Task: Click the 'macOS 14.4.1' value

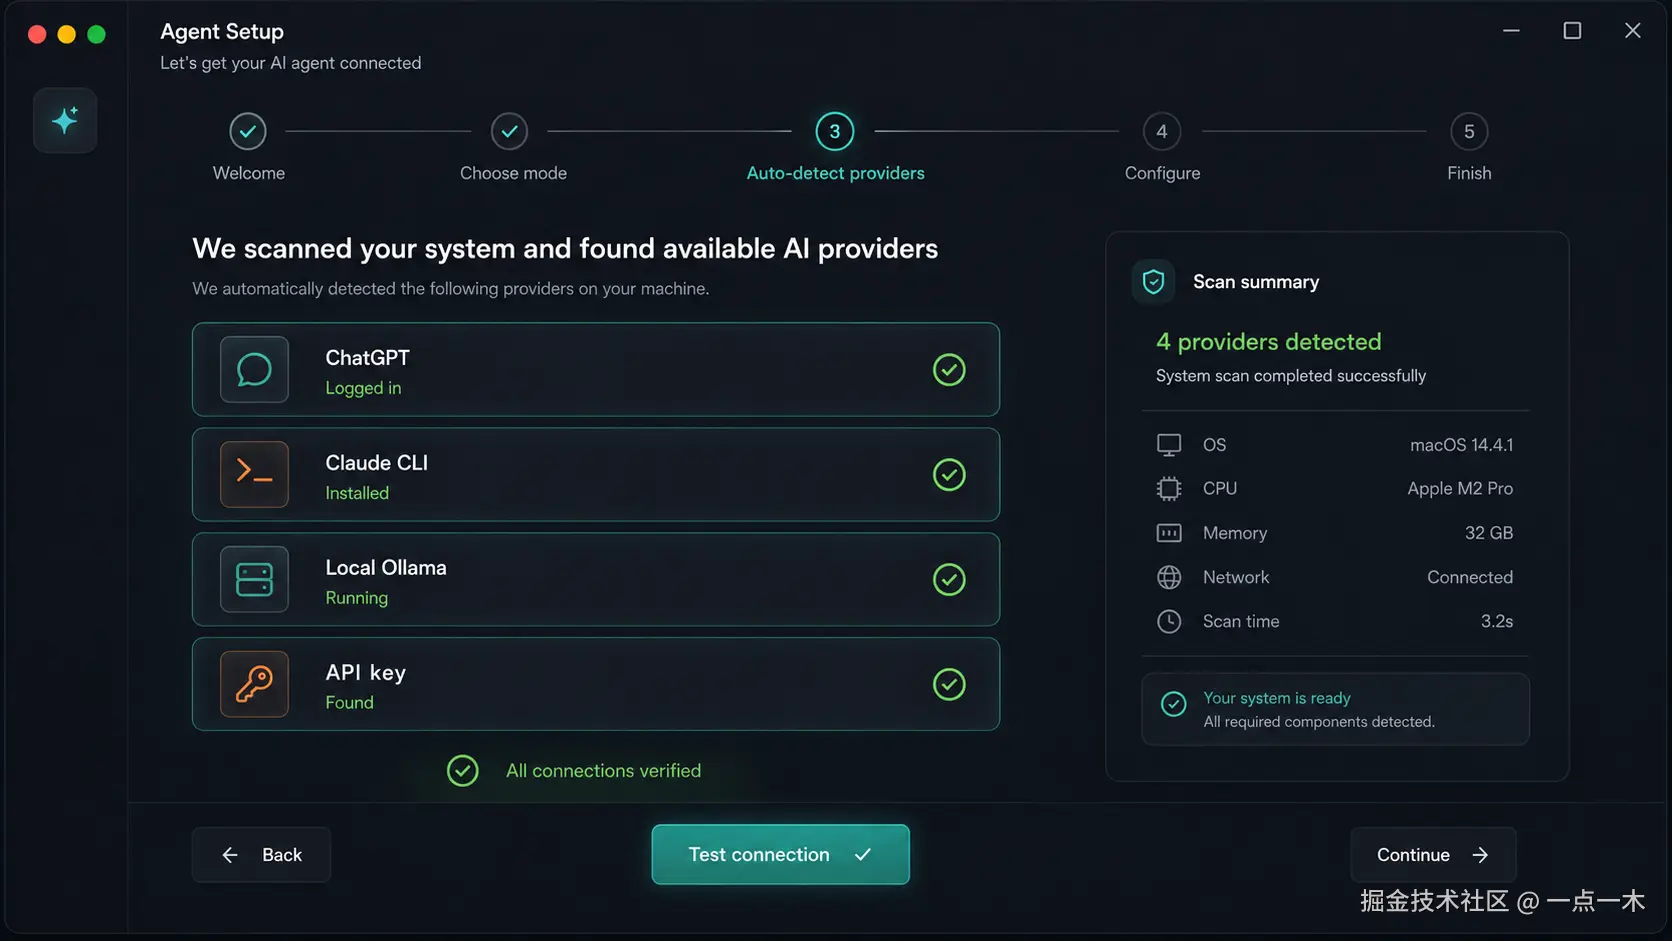Action: pyautogui.click(x=1461, y=445)
